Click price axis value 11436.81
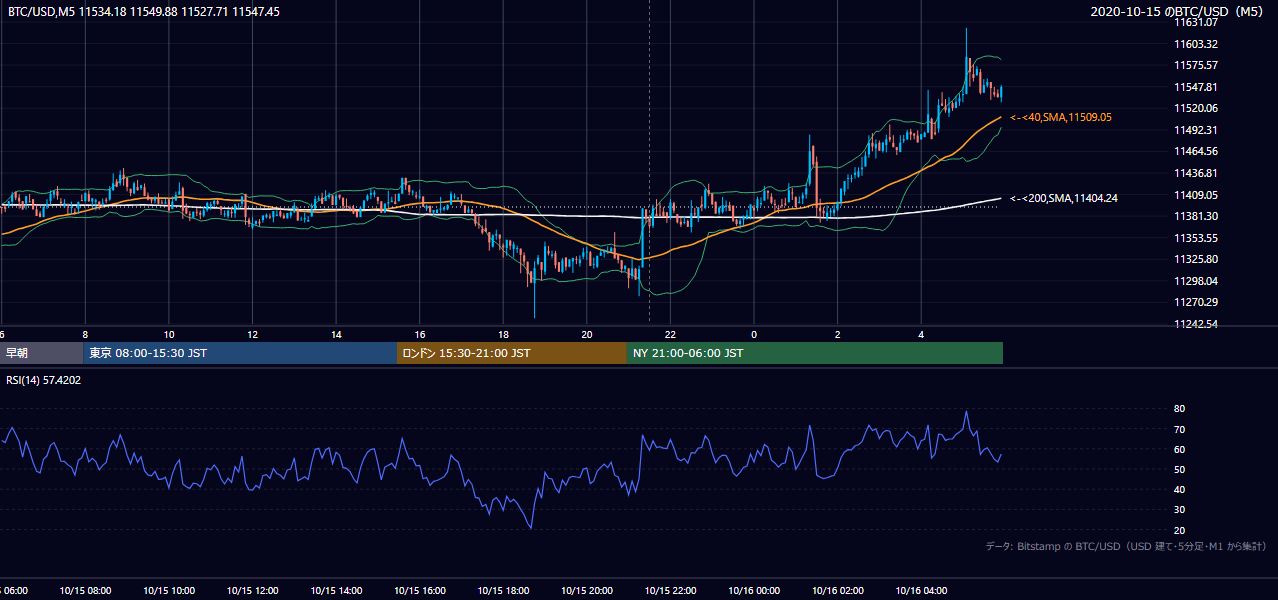The width and height of the screenshot is (1278, 600). pyautogui.click(x=1196, y=173)
